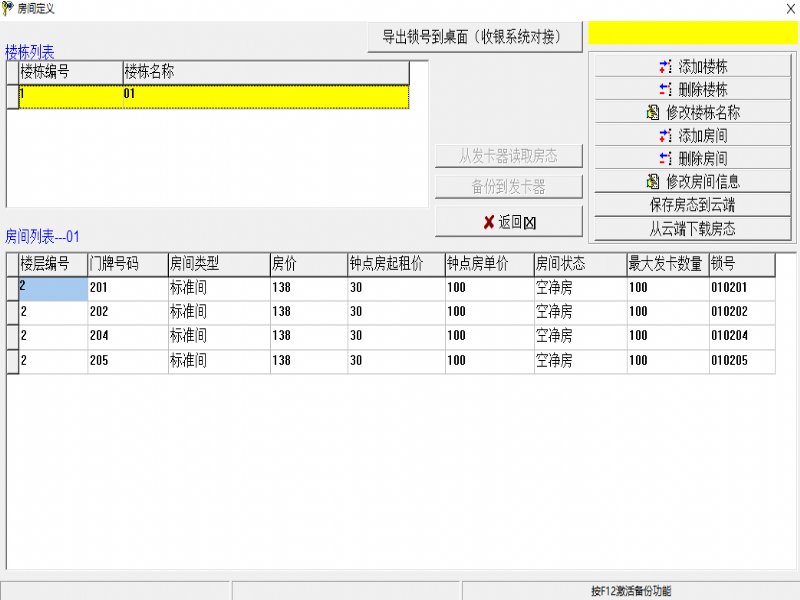Click the 房价 column header
800x600 pixels.
308,264
